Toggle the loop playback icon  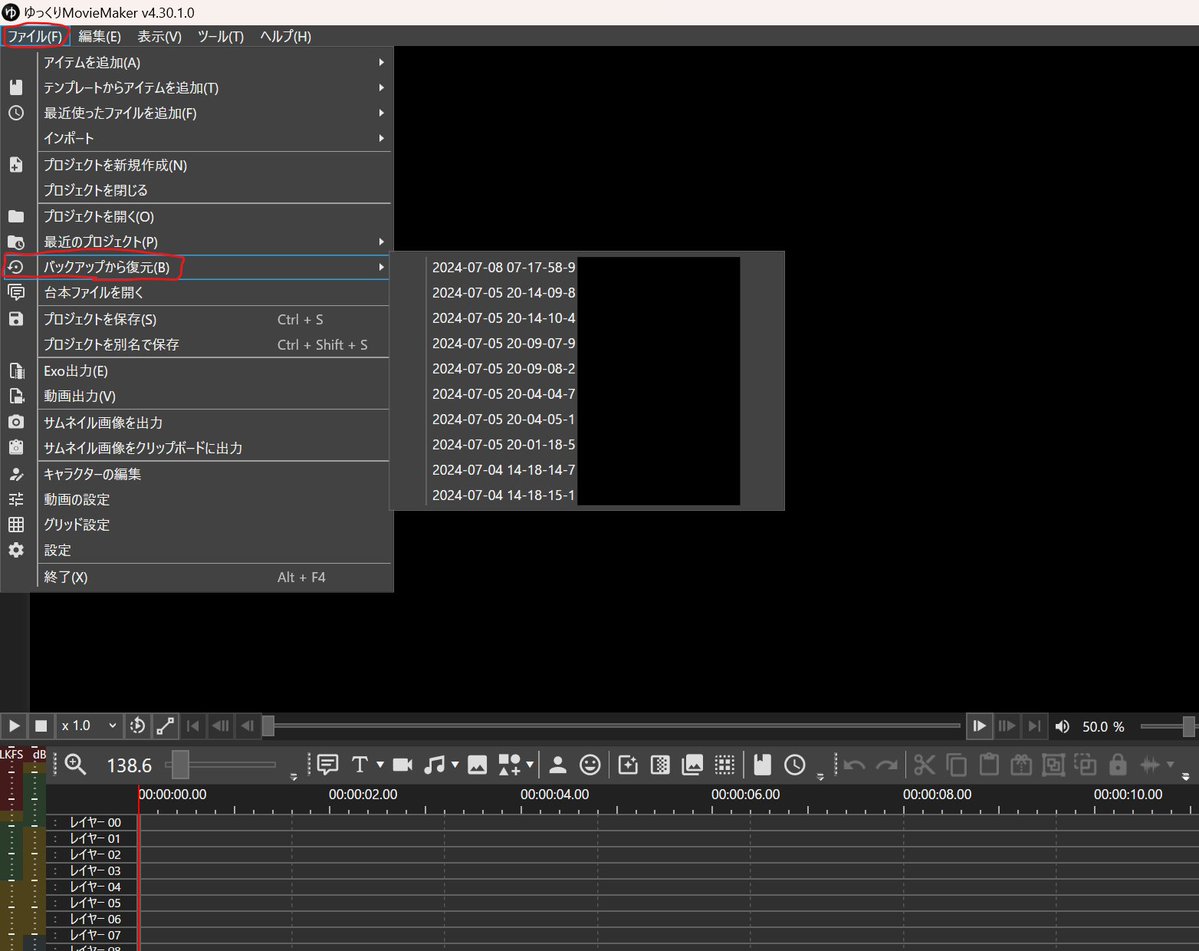[138, 725]
